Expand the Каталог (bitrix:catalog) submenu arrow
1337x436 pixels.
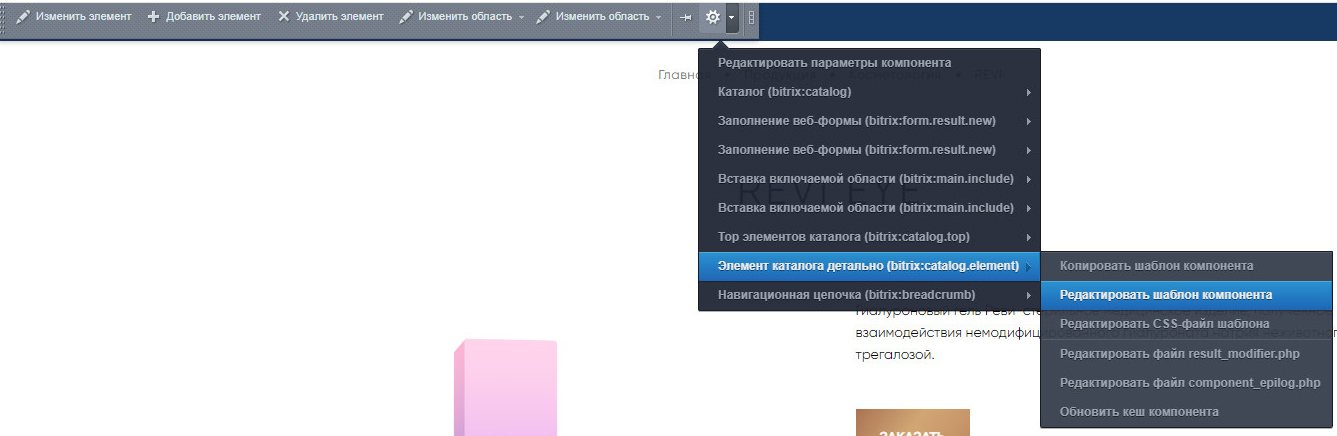(1028, 92)
